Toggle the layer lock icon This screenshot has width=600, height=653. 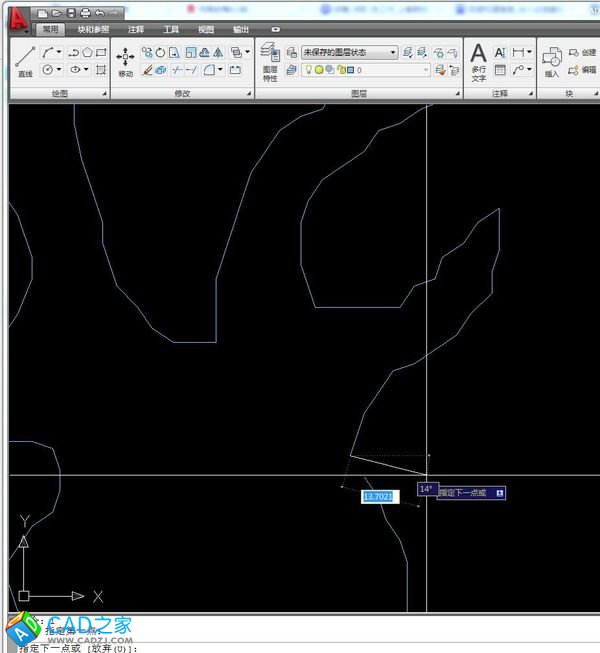click(x=341, y=70)
